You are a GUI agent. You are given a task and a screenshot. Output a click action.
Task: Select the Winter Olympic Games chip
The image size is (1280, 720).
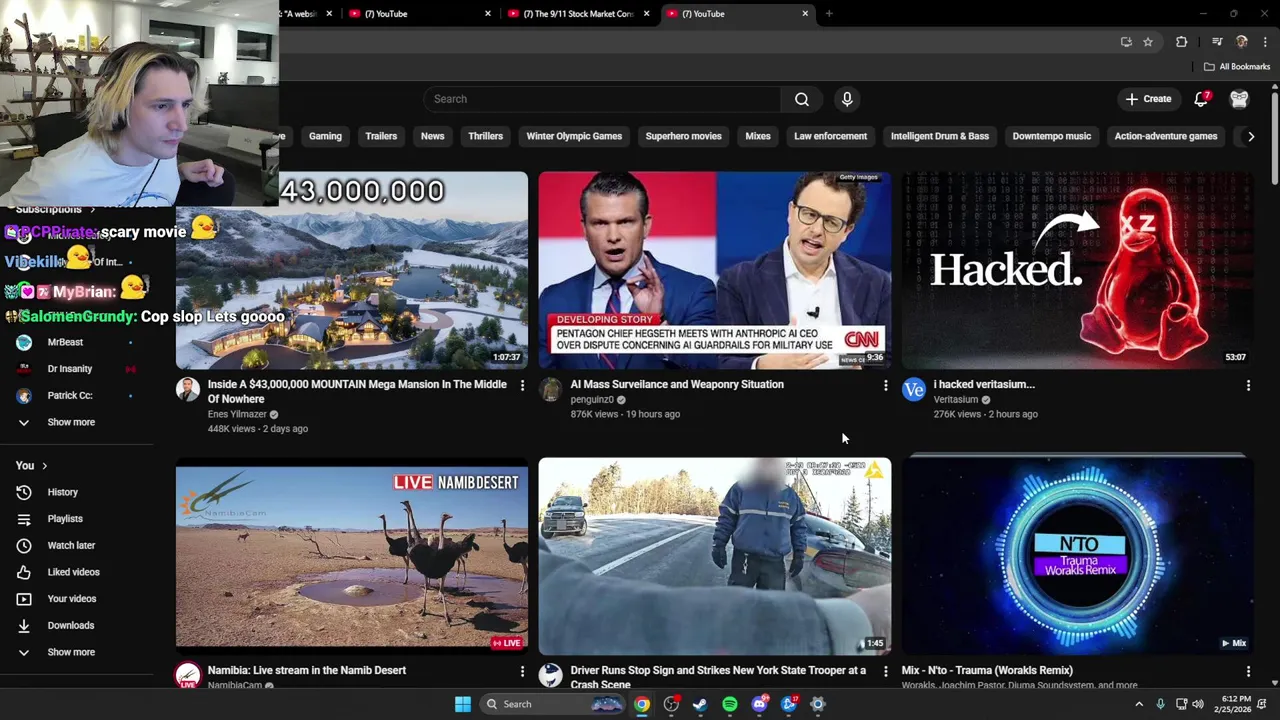[x=574, y=136]
